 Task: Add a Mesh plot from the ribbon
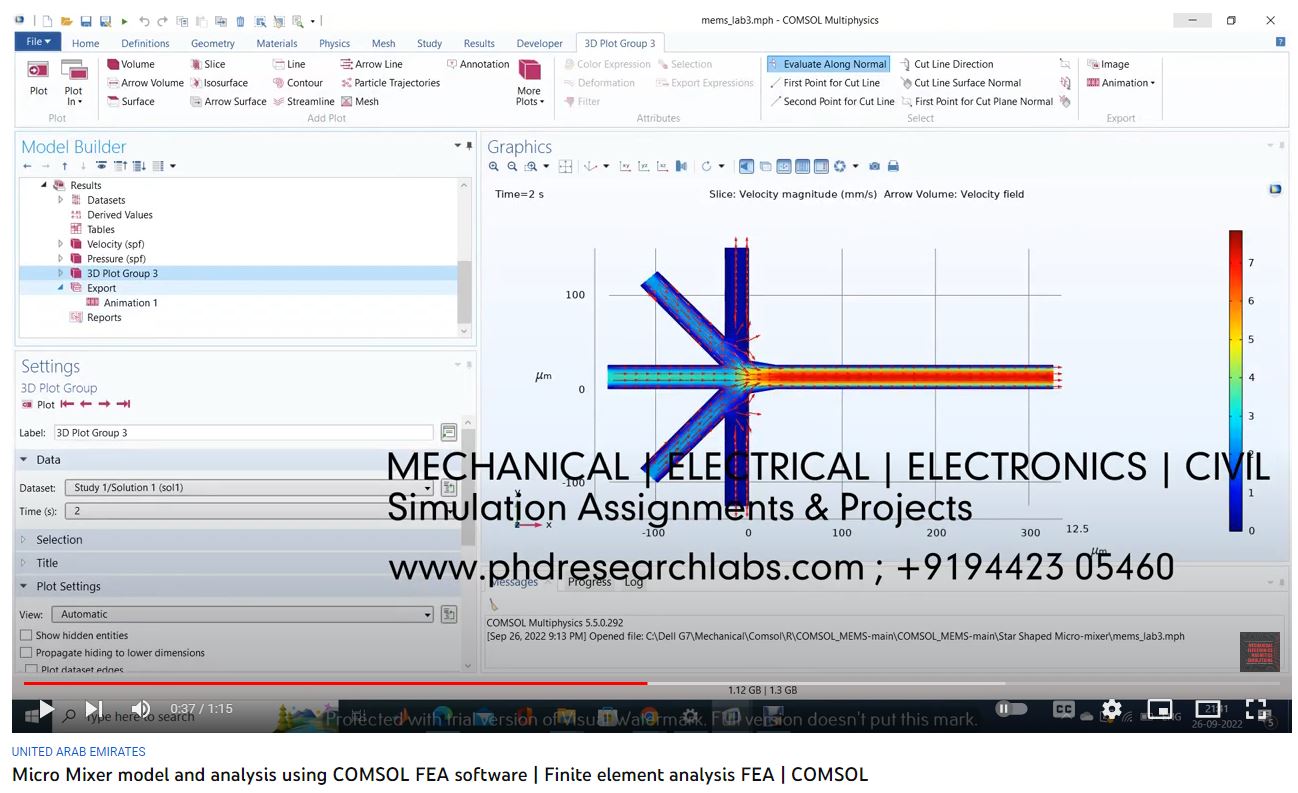pos(360,101)
